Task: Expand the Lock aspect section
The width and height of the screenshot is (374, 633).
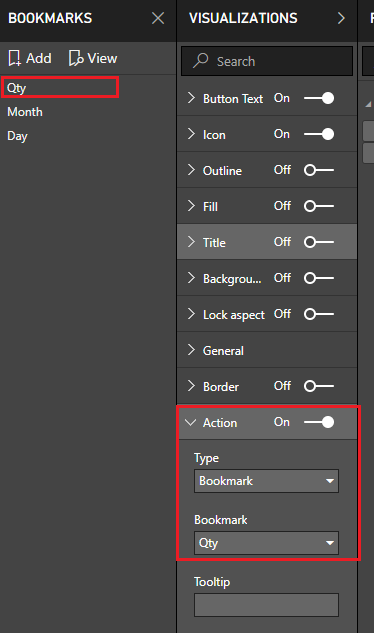Action: 191,314
